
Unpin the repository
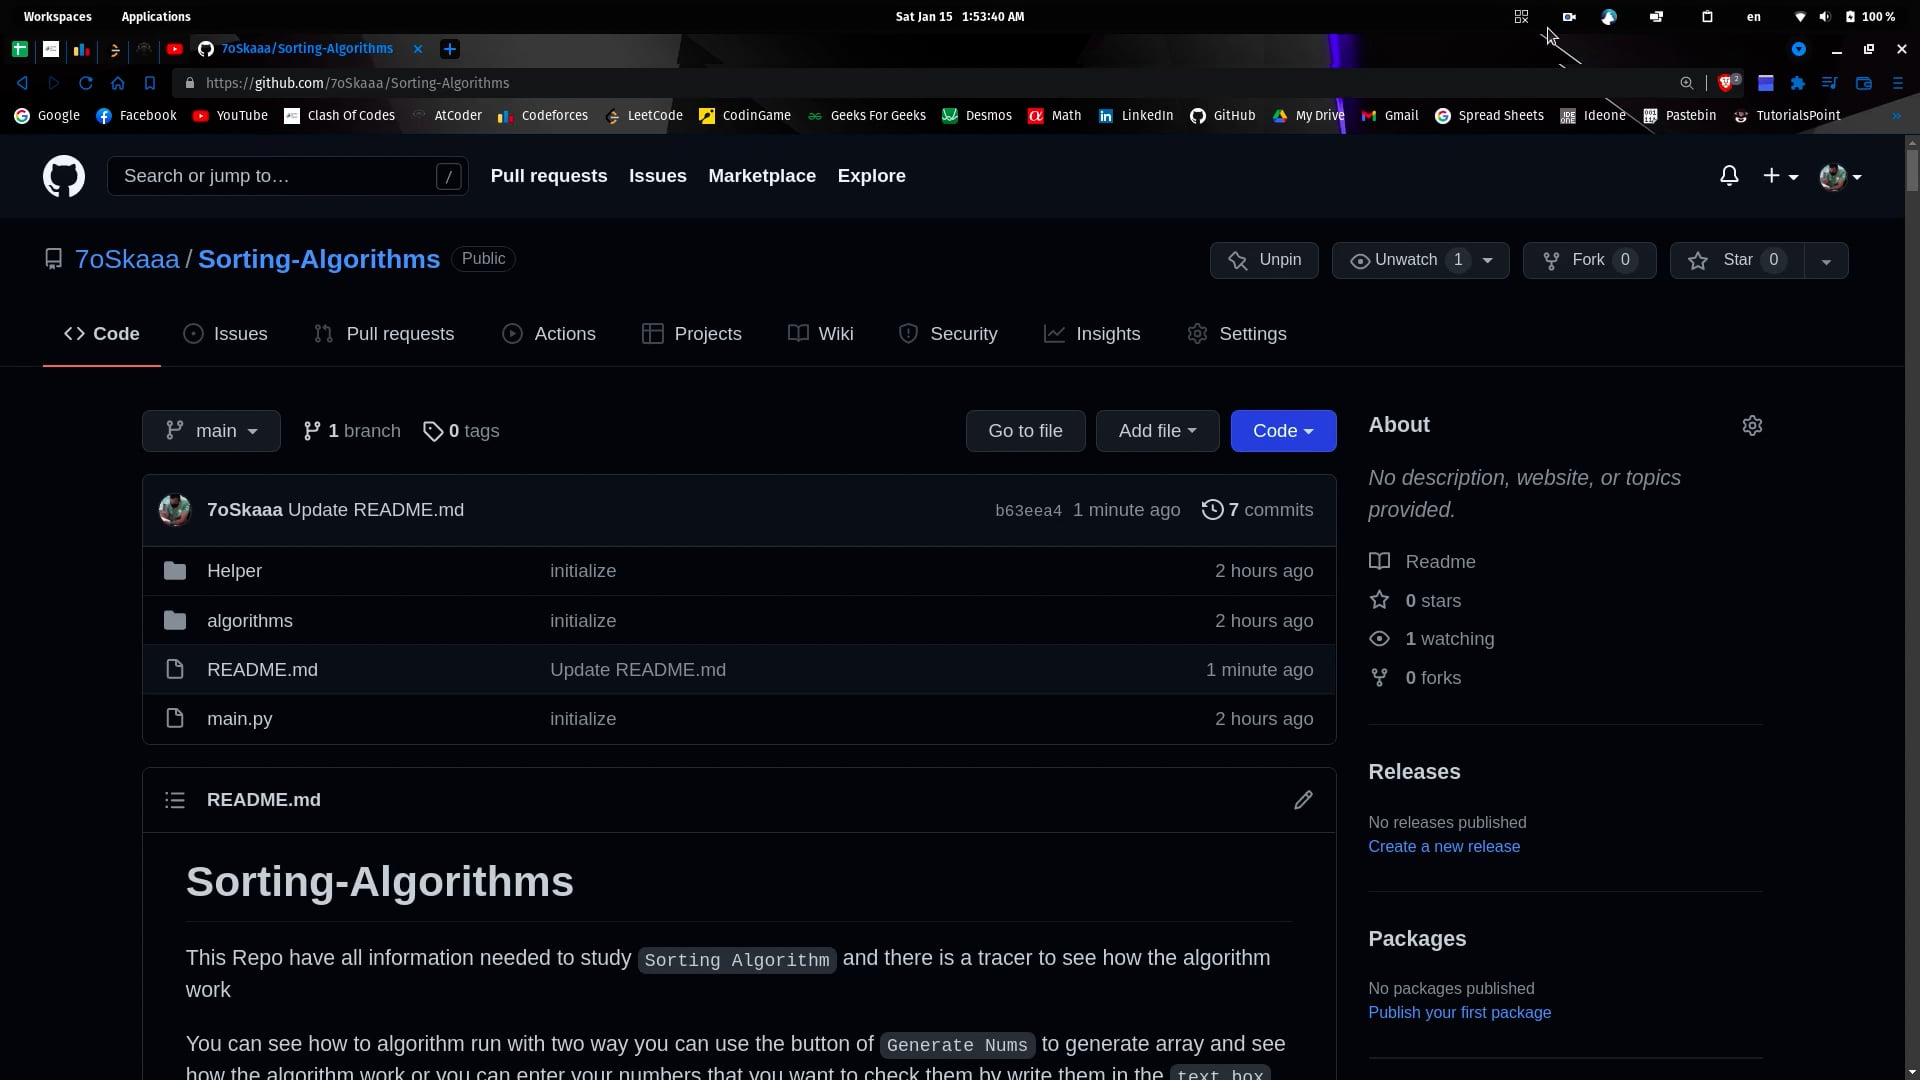point(1263,260)
